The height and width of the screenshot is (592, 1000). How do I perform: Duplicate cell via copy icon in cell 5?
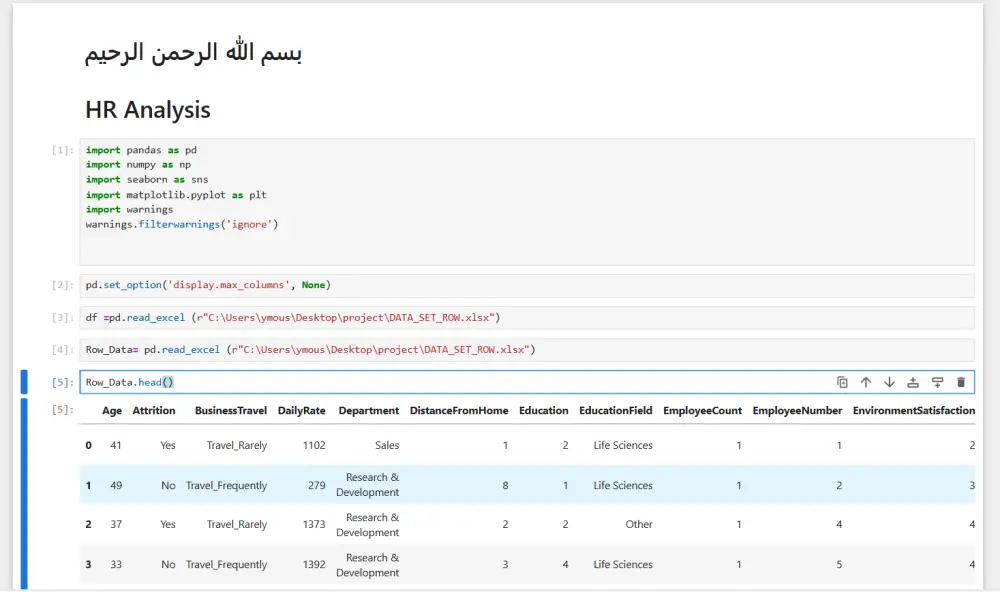(842, 382)
